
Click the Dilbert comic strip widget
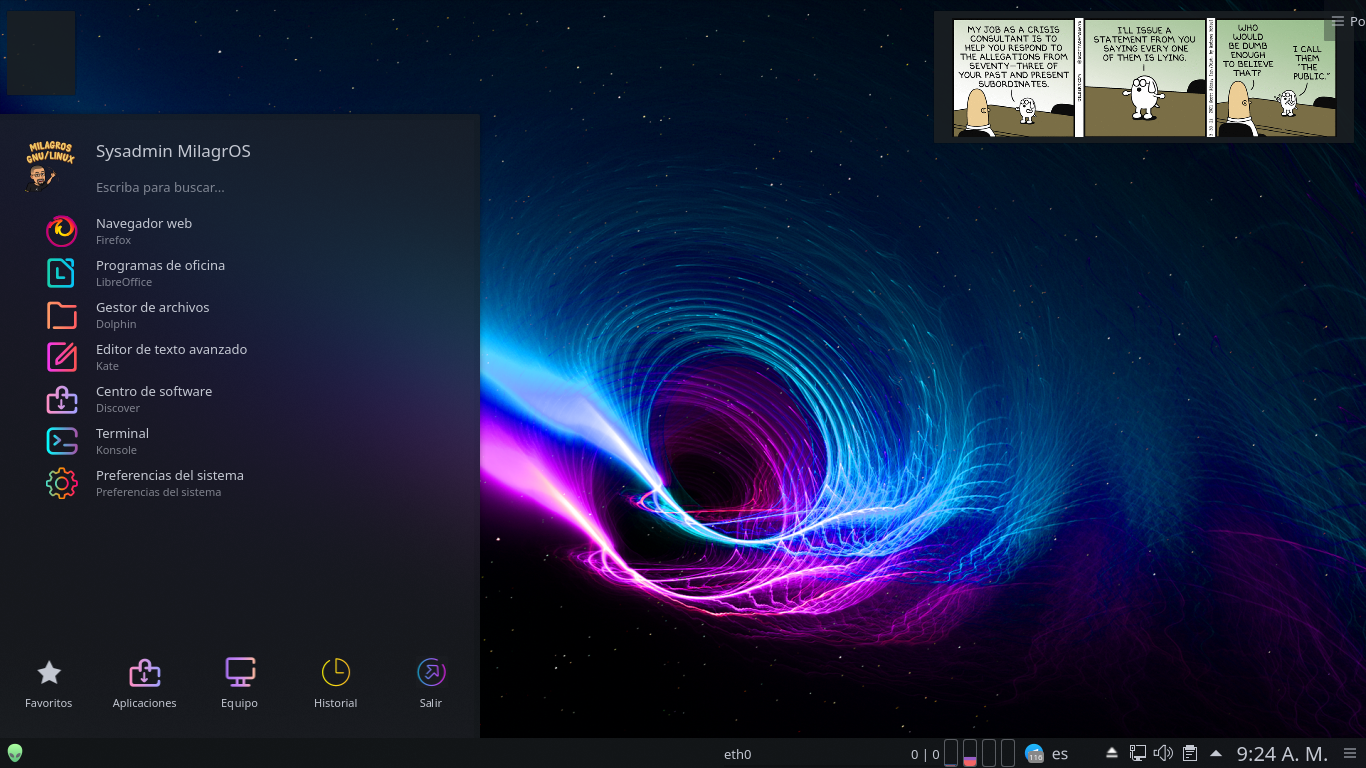[x=1143, y=78]
